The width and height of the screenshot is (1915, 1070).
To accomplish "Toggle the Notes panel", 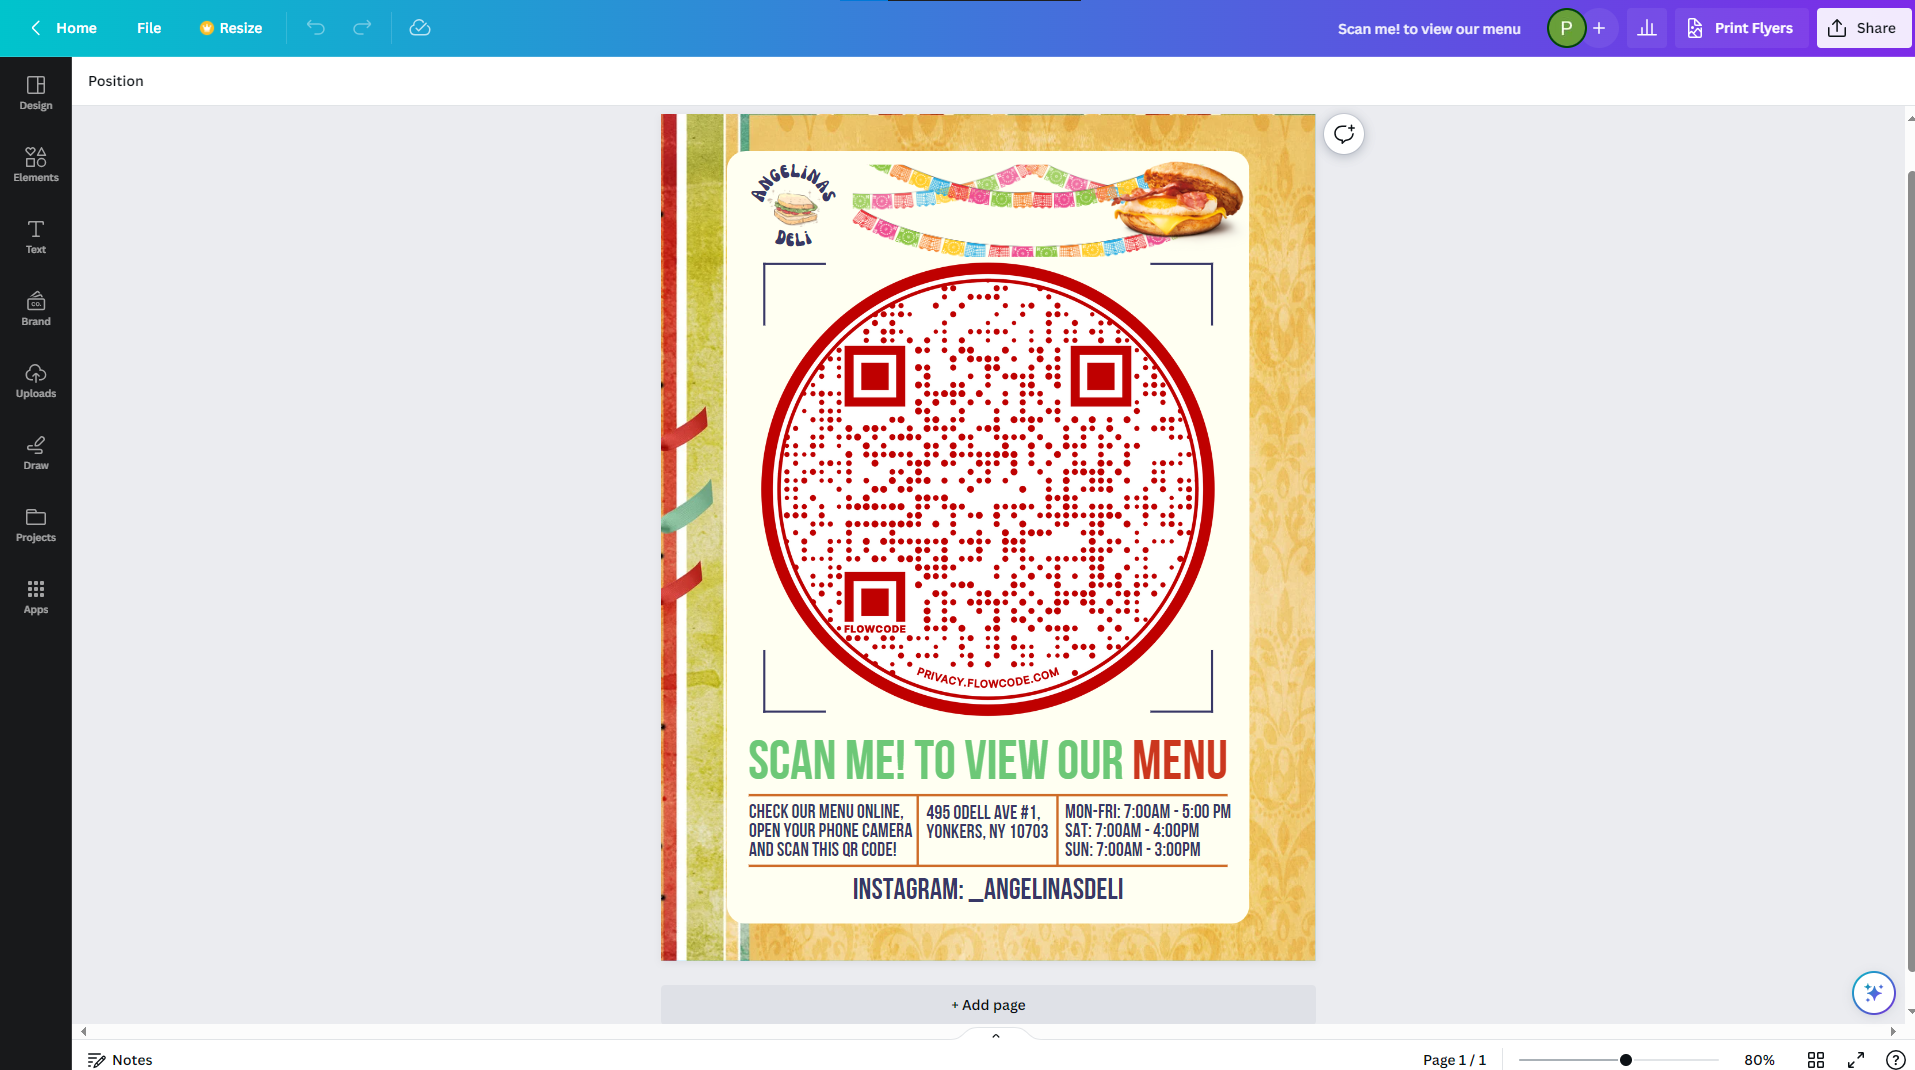I will click(120, 1060).
